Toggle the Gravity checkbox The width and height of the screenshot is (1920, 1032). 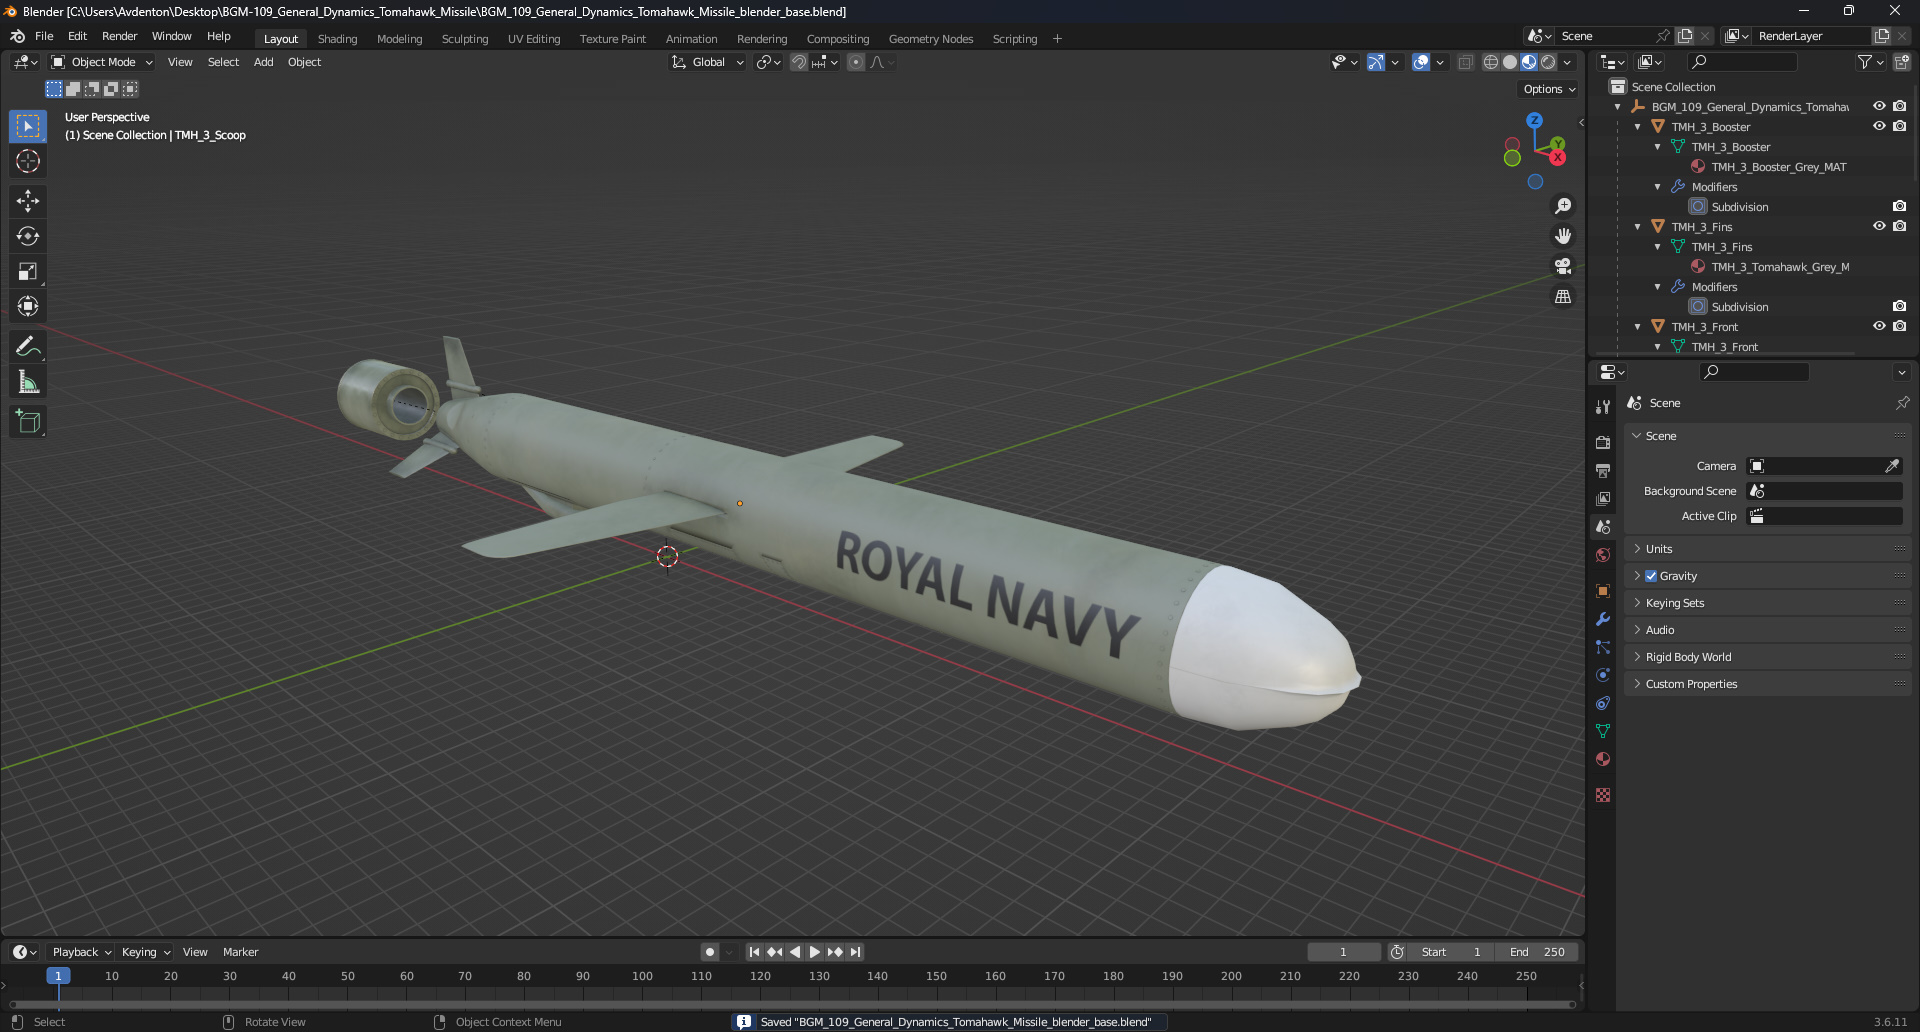[x=1651, y=576]
